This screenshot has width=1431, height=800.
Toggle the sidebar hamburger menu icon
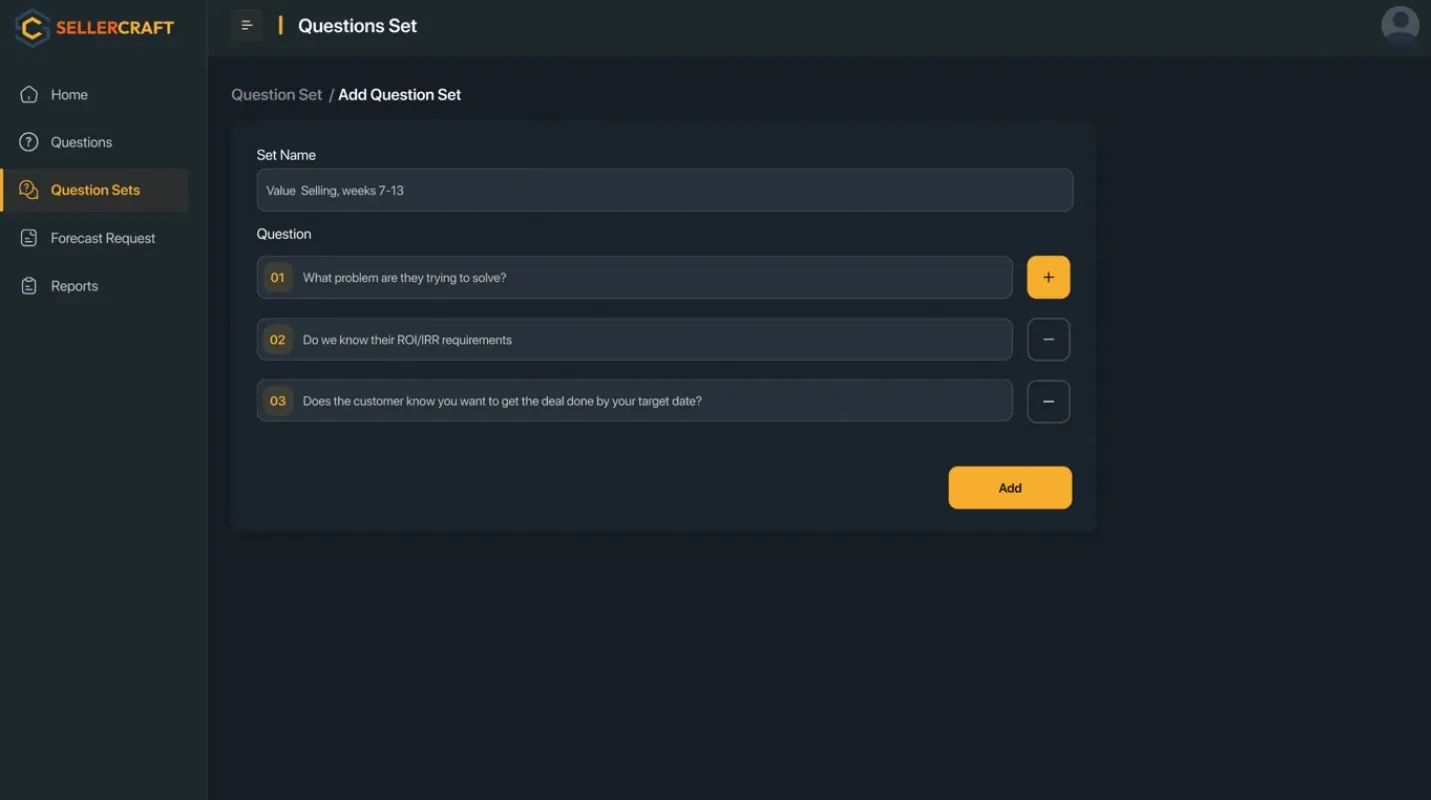246,26
